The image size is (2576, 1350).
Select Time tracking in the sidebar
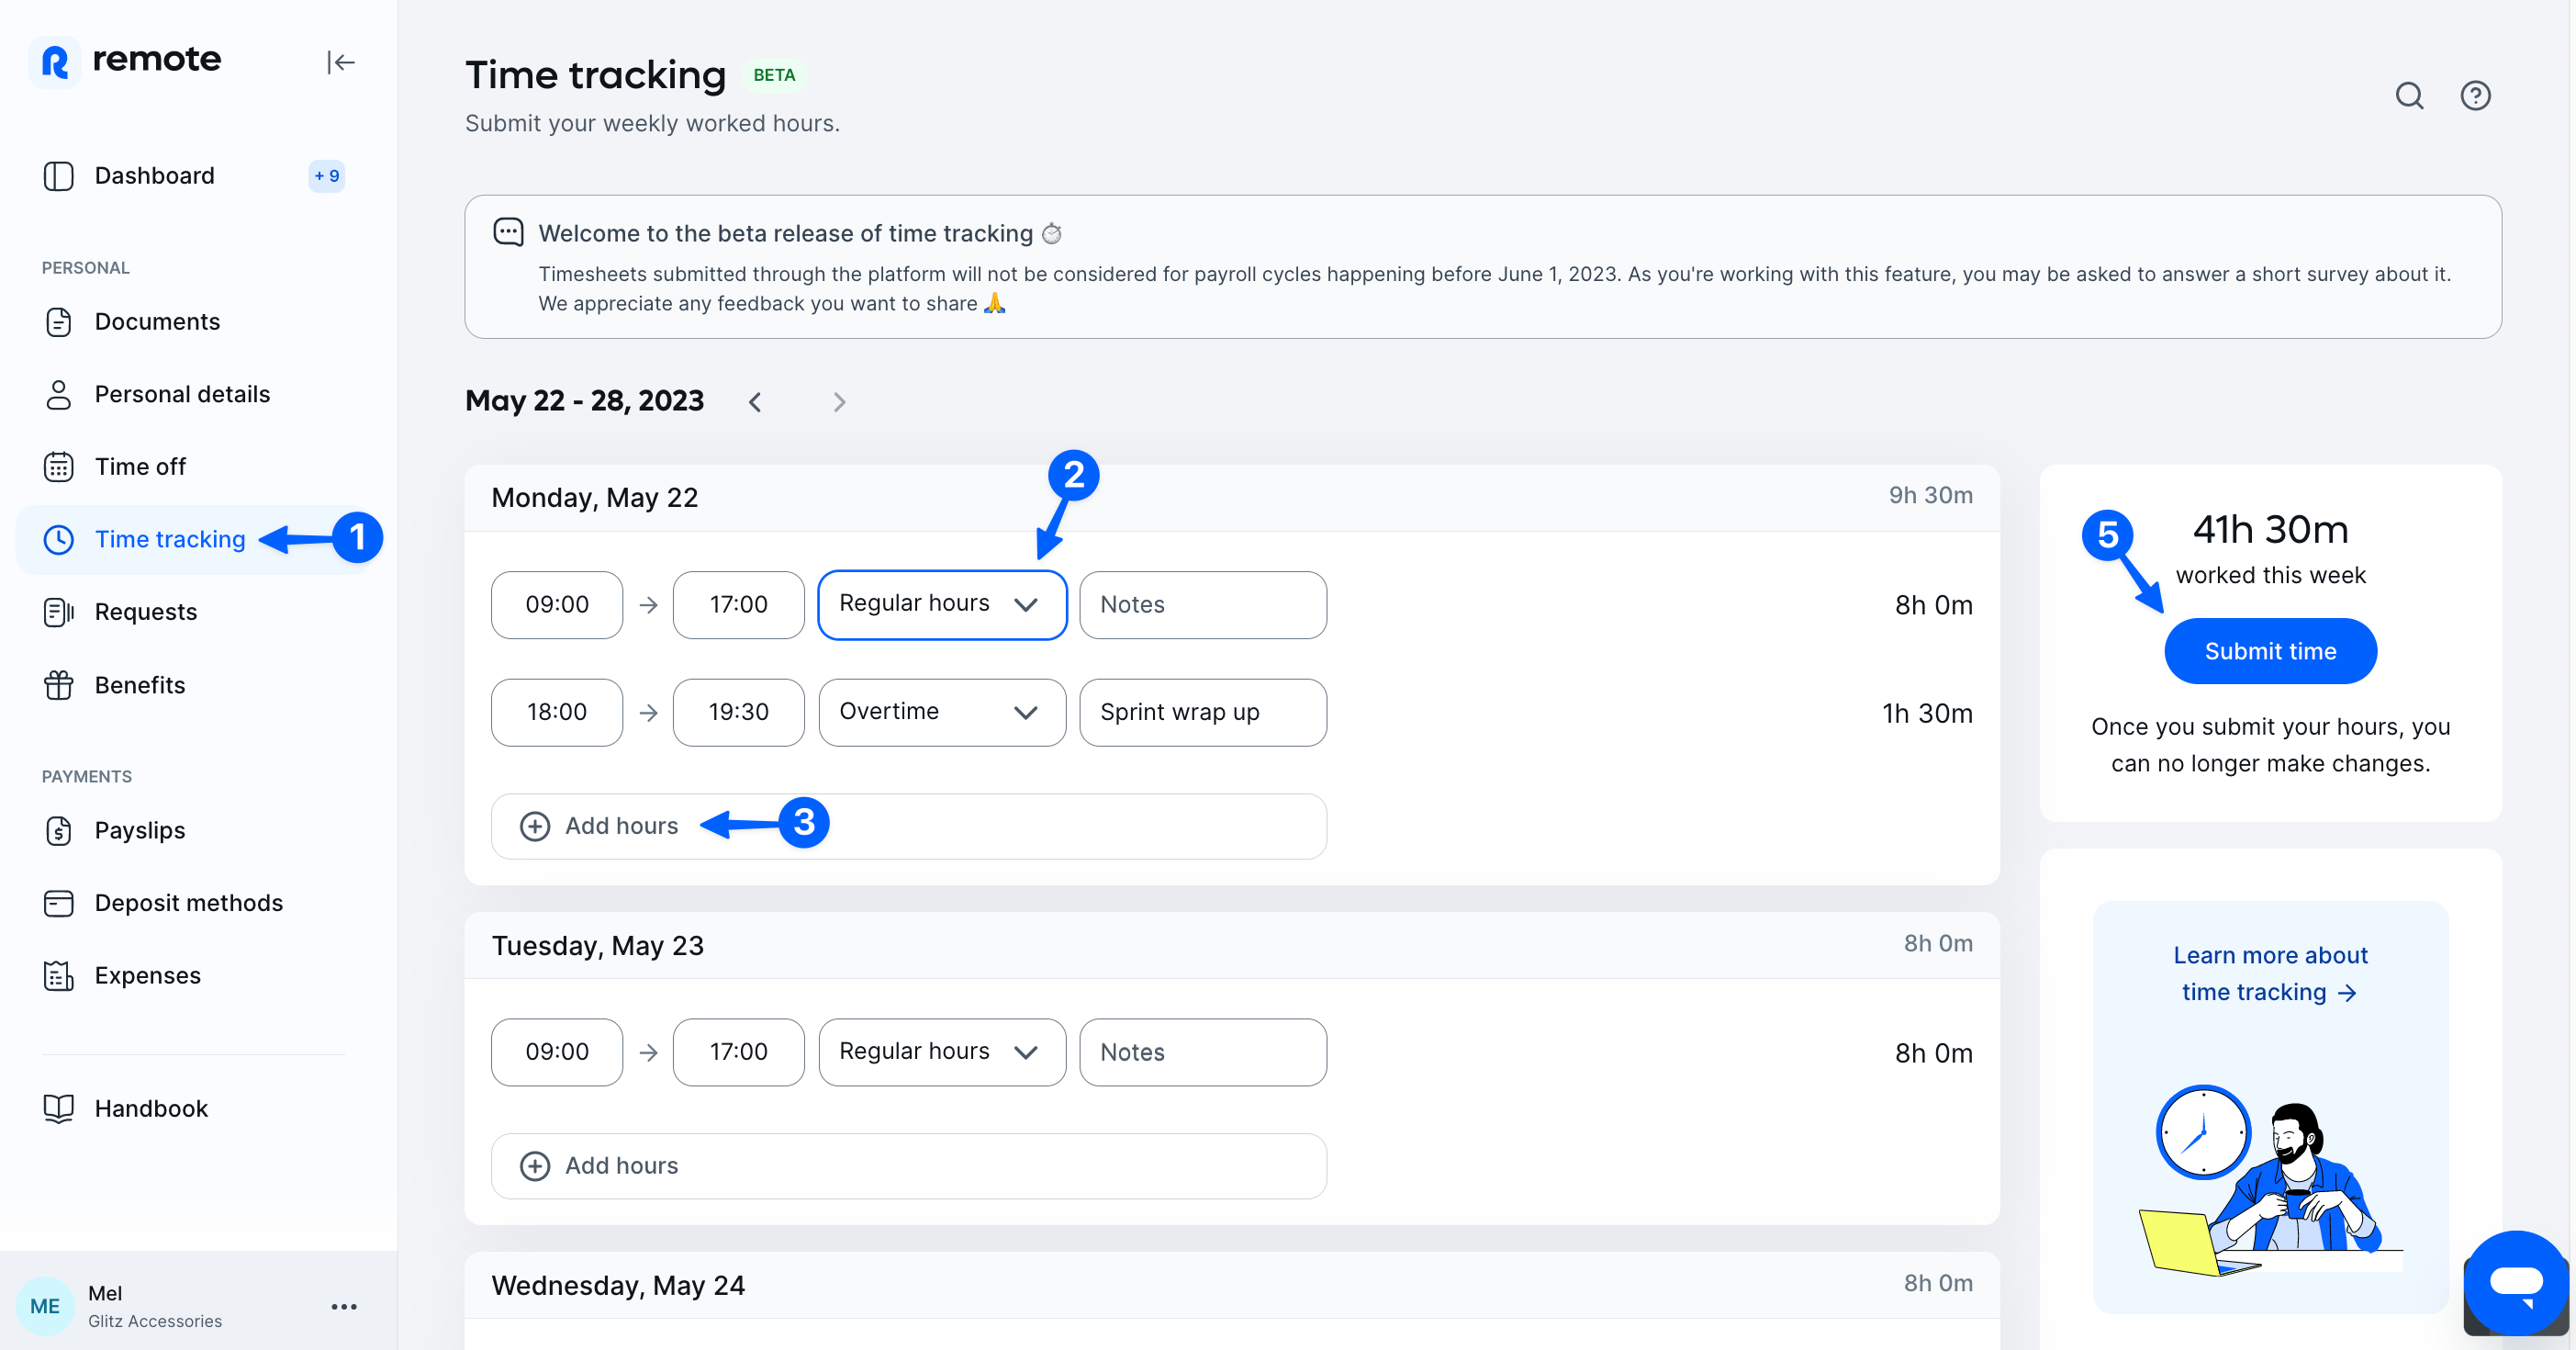(x=170, y=539)
